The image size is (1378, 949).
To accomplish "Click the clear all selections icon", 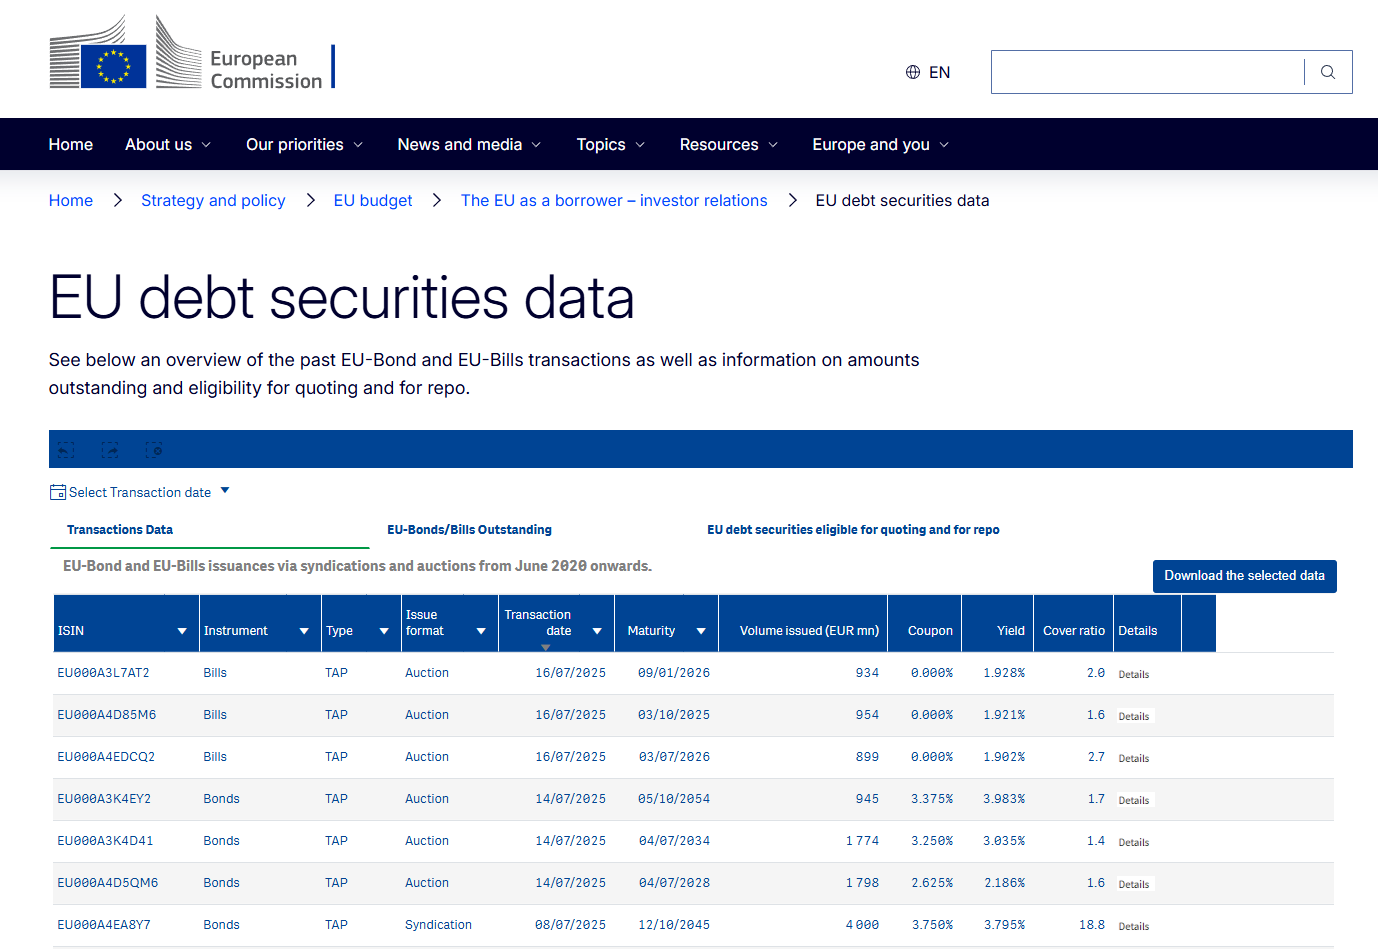I will (x=154, y=450).
